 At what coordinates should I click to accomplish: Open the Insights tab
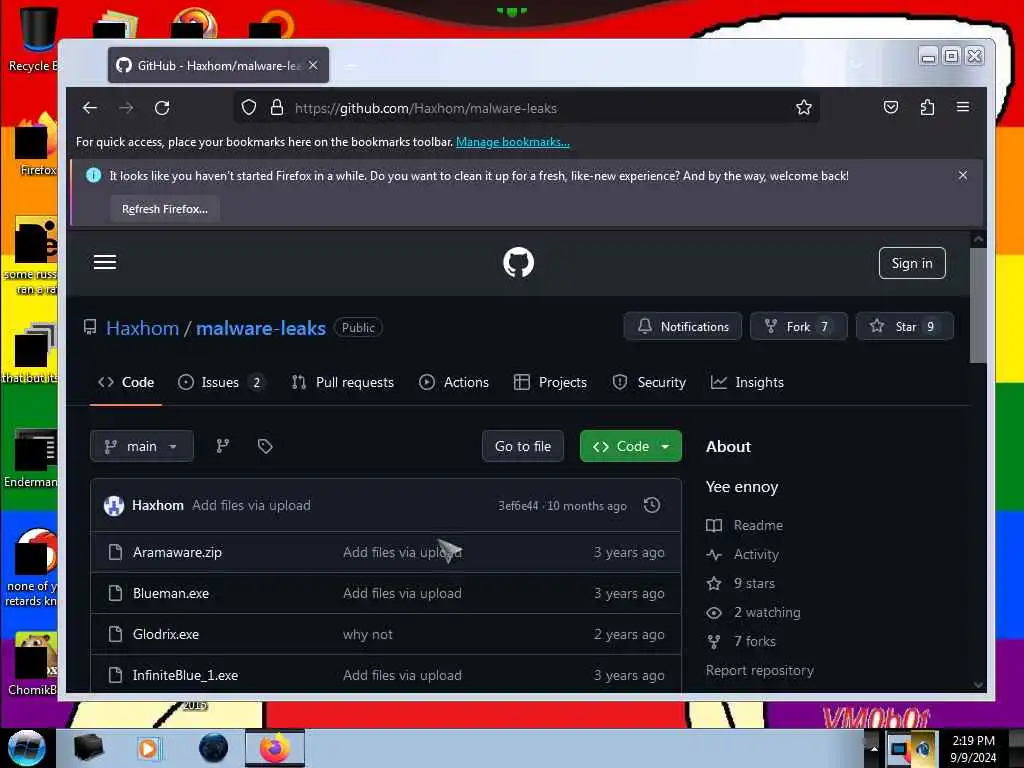pos(747,383)
